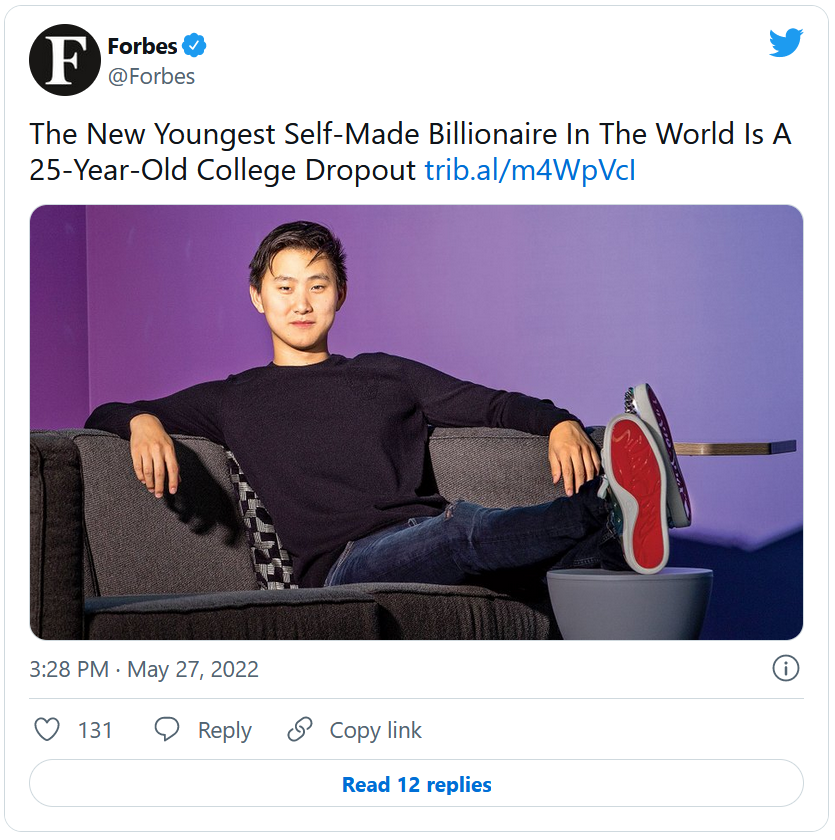Click the blue verified badge
This screenshot has height=840, width=835.
coord(194,46)
